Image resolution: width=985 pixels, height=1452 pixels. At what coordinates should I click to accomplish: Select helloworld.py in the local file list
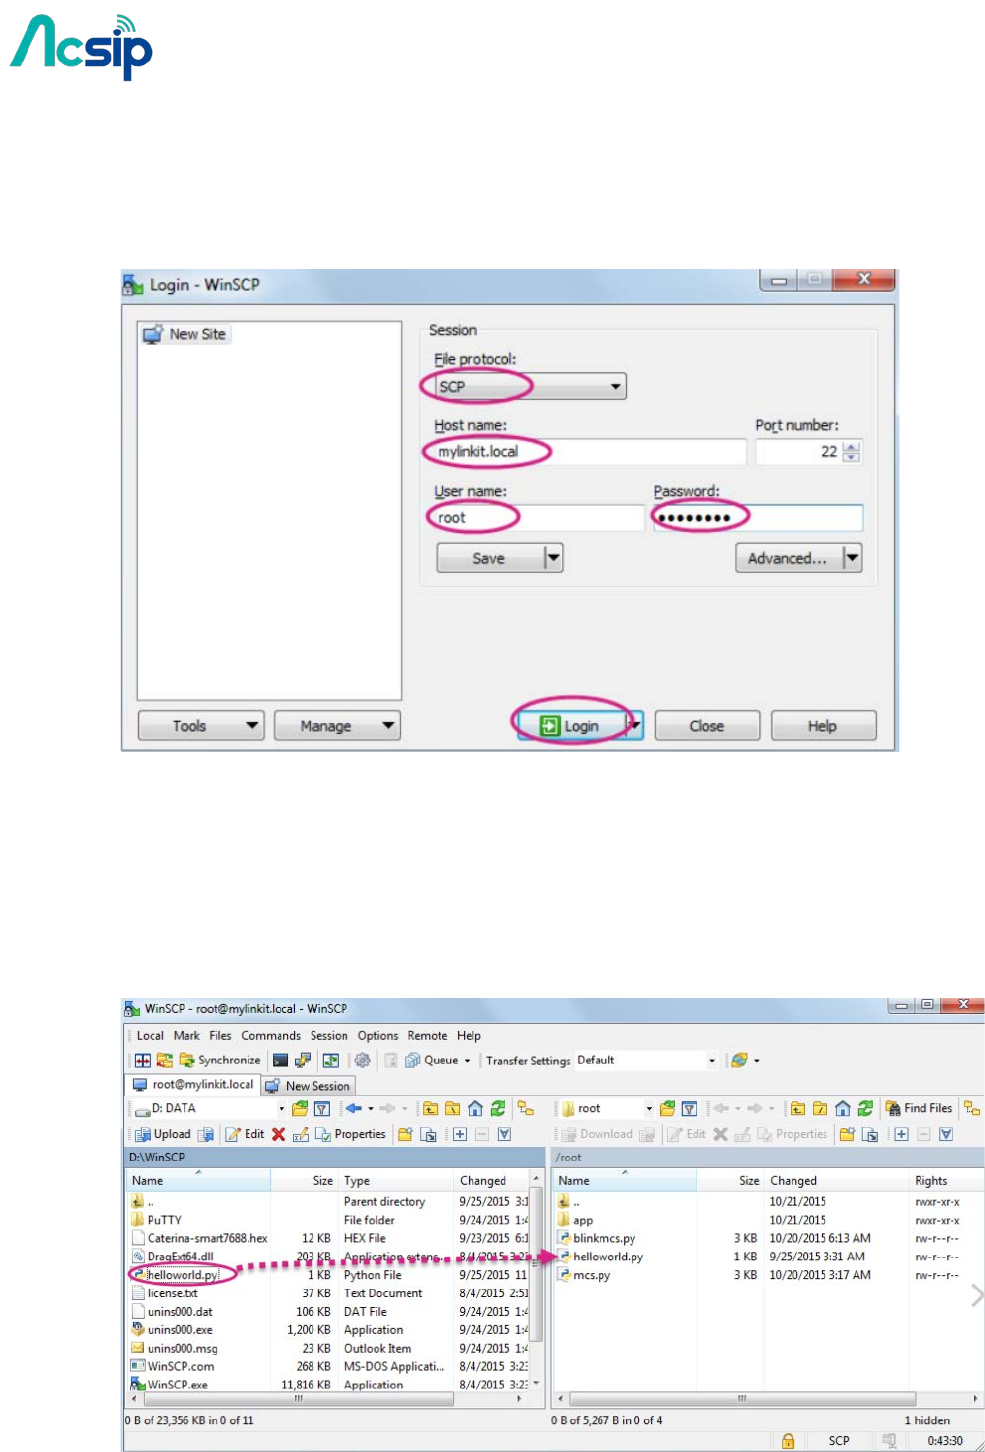tap(183, 1275)
